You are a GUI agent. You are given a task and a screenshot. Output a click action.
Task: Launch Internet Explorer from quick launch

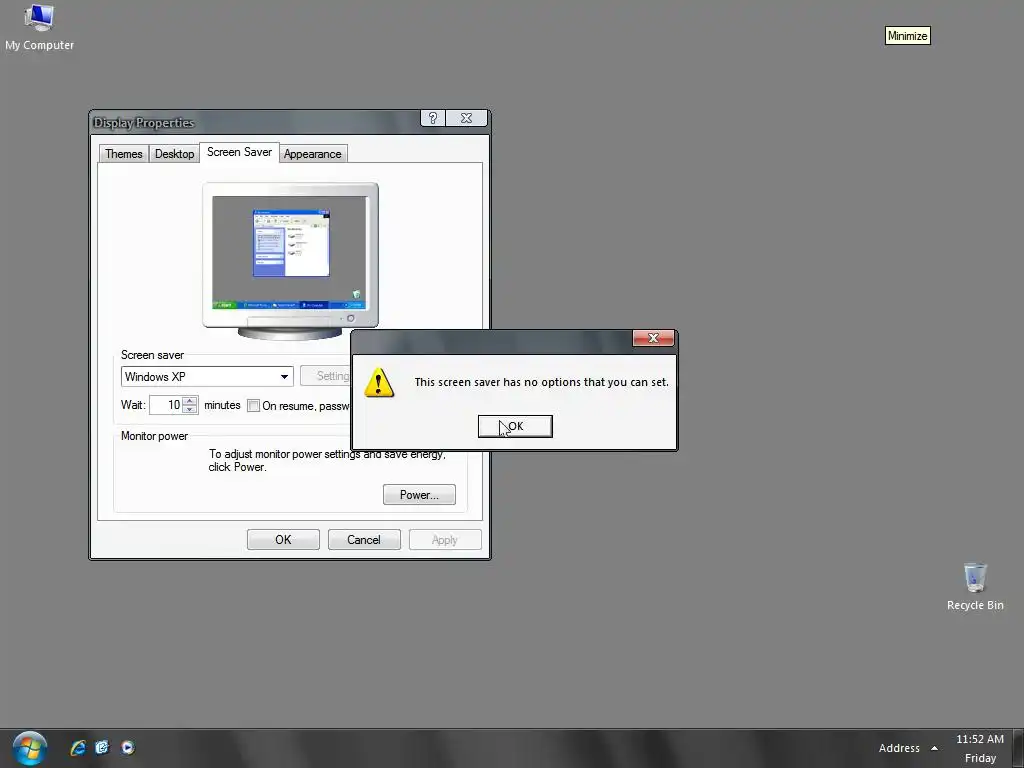coord(78,748)
